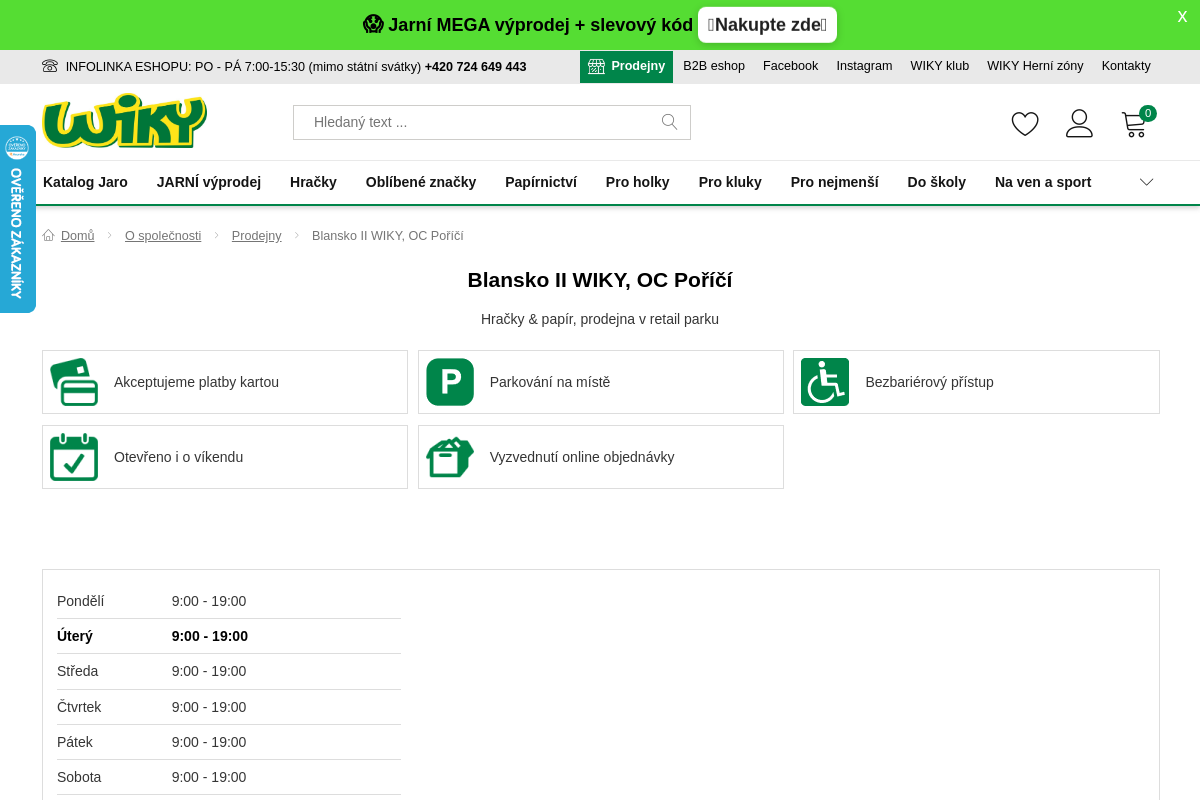Select JARNÍ výprodej in navigation
This screenshot has width=1200, height=800.
point(208,182)
